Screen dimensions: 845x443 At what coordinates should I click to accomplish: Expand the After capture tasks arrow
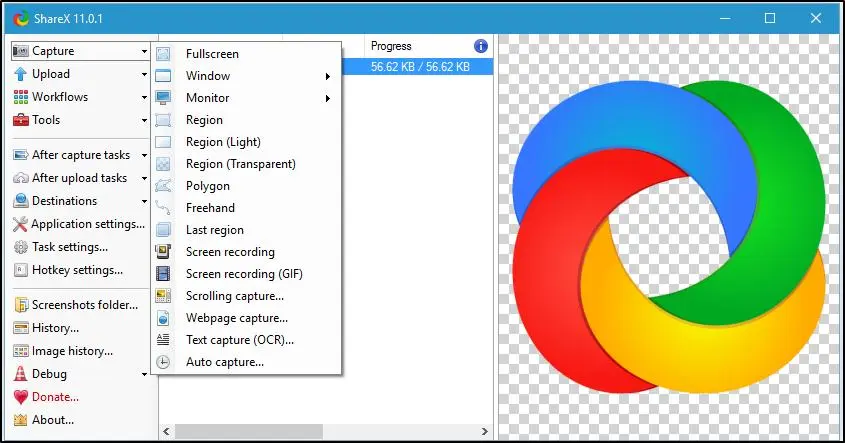point(144,156)
